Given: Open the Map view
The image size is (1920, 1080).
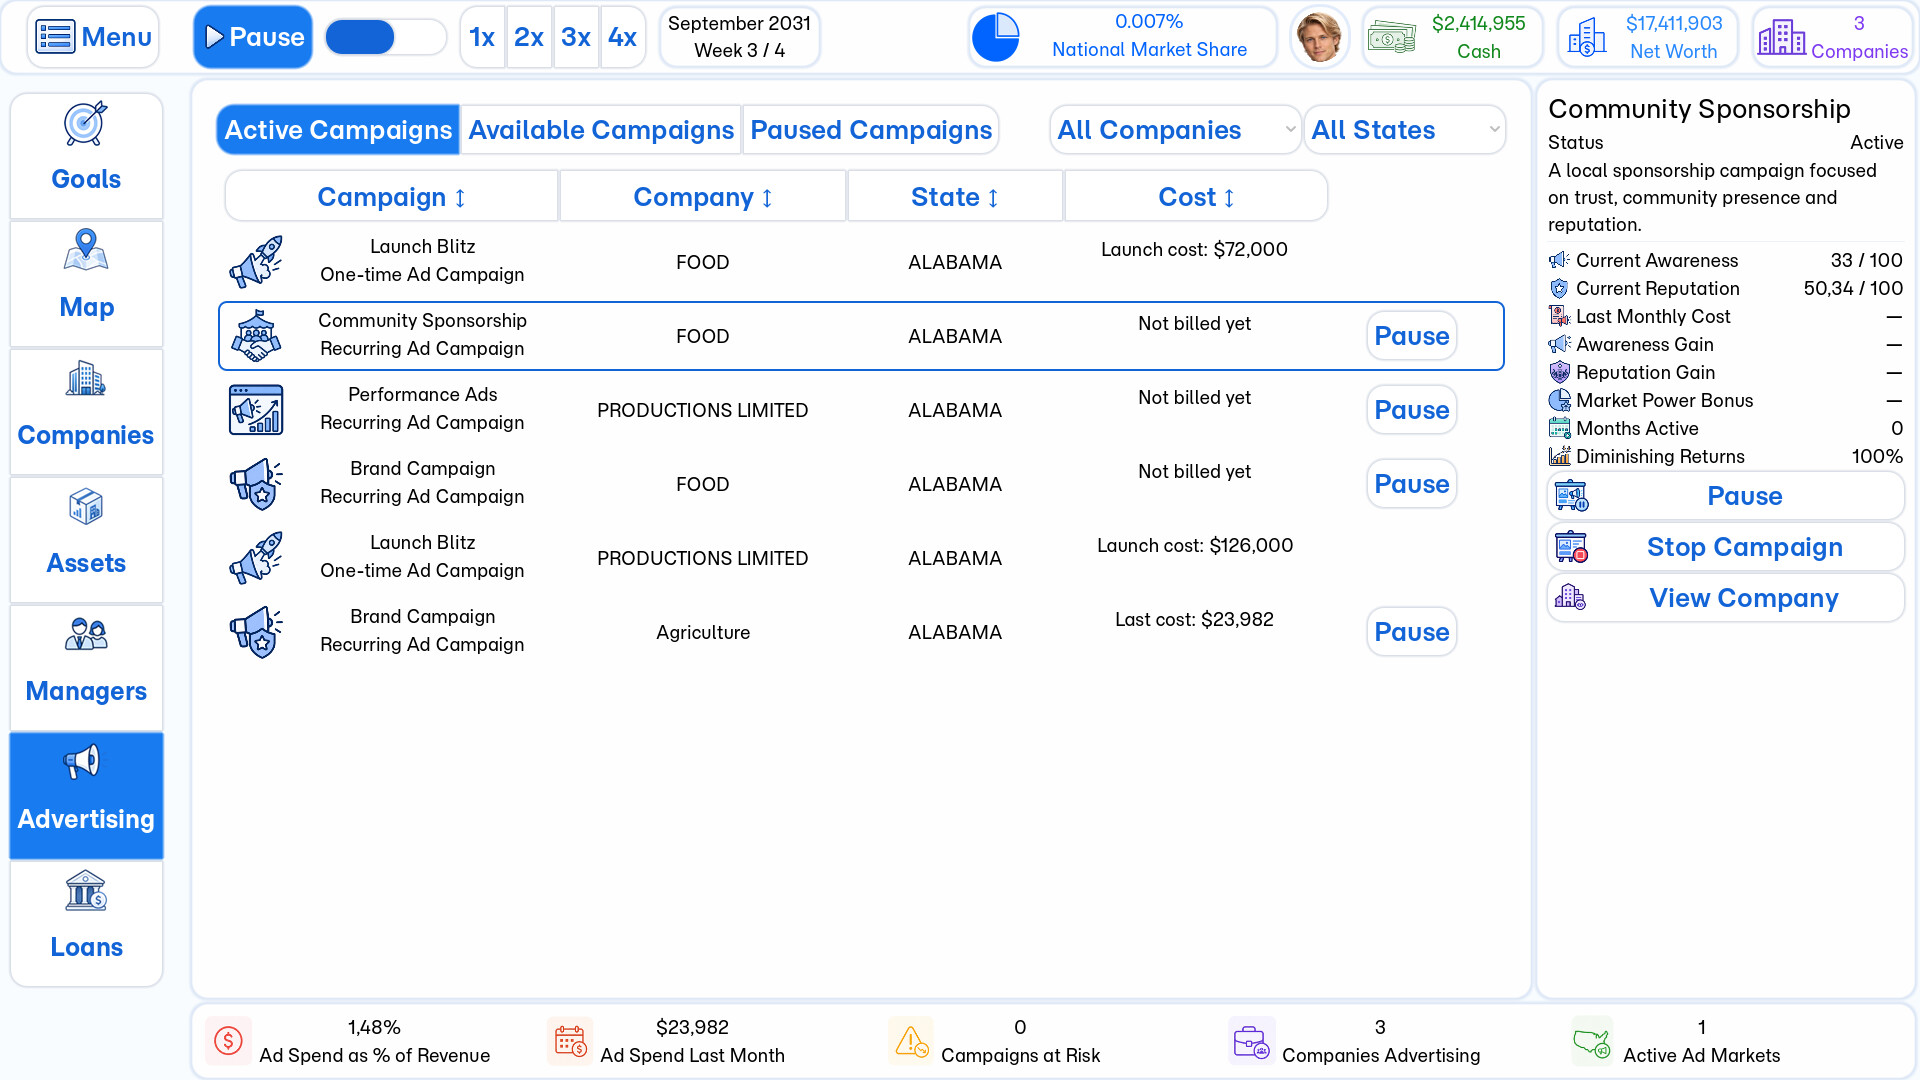Looking at the screenshot, I should [86, 283].
